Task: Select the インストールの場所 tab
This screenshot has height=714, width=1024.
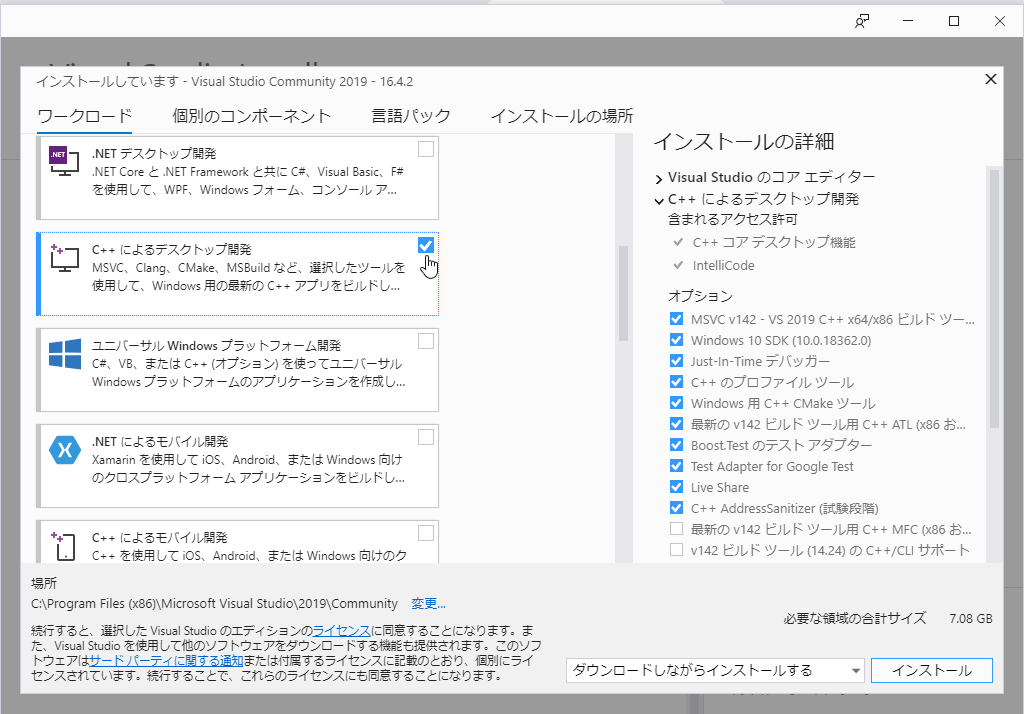Action: pyautogui.click(x=561, y=115)
